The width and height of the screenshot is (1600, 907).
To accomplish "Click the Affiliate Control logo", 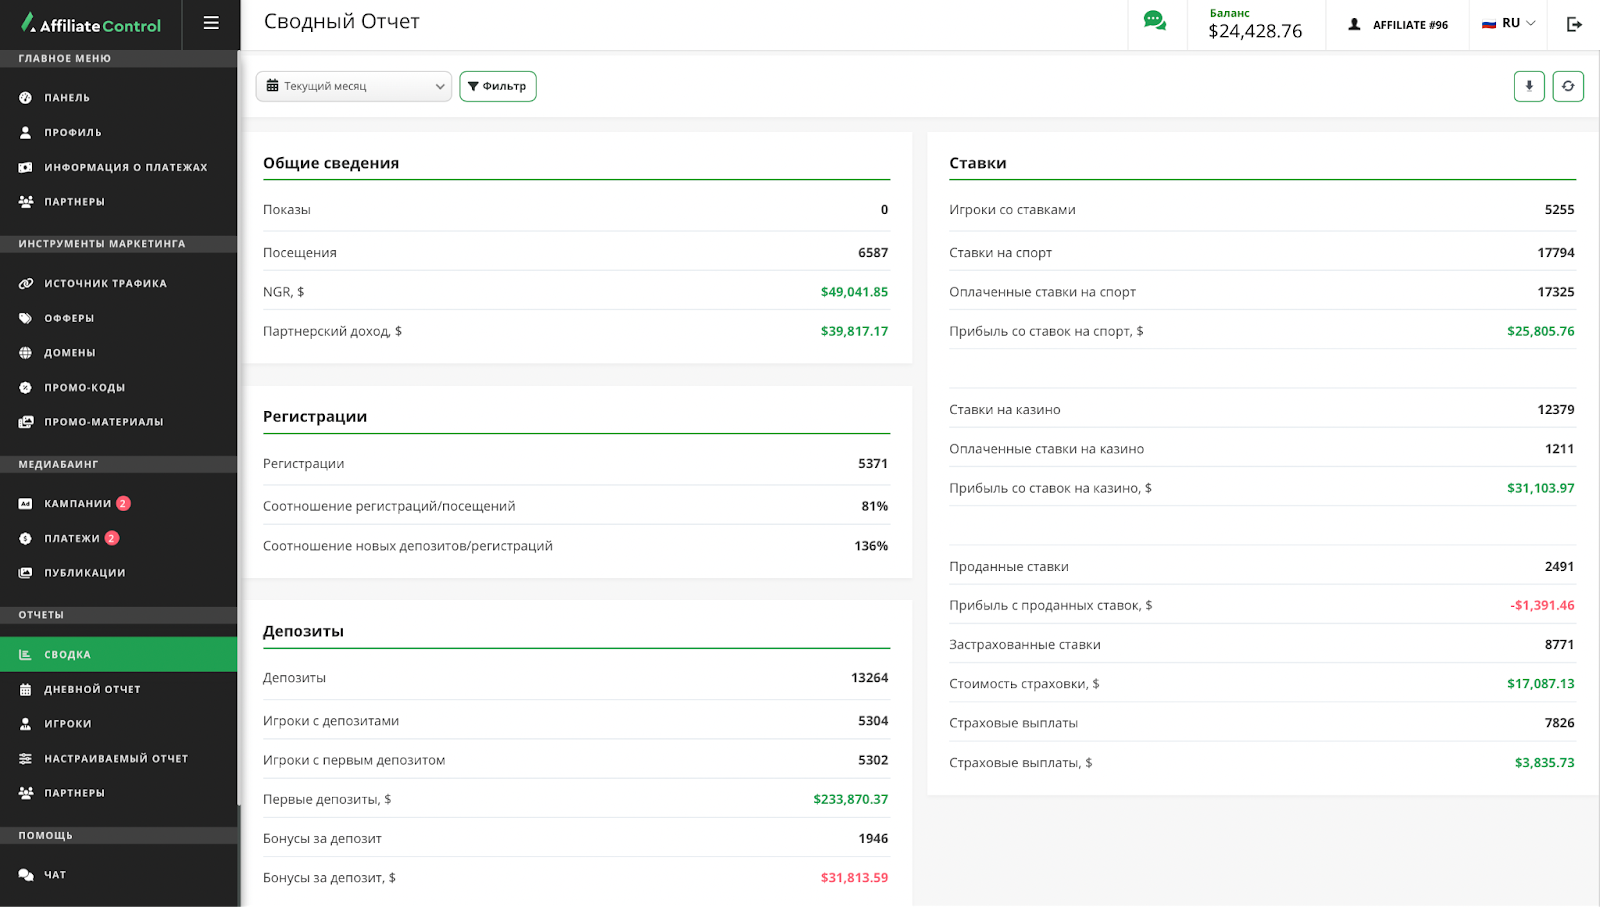I will [x=91, y=24].
